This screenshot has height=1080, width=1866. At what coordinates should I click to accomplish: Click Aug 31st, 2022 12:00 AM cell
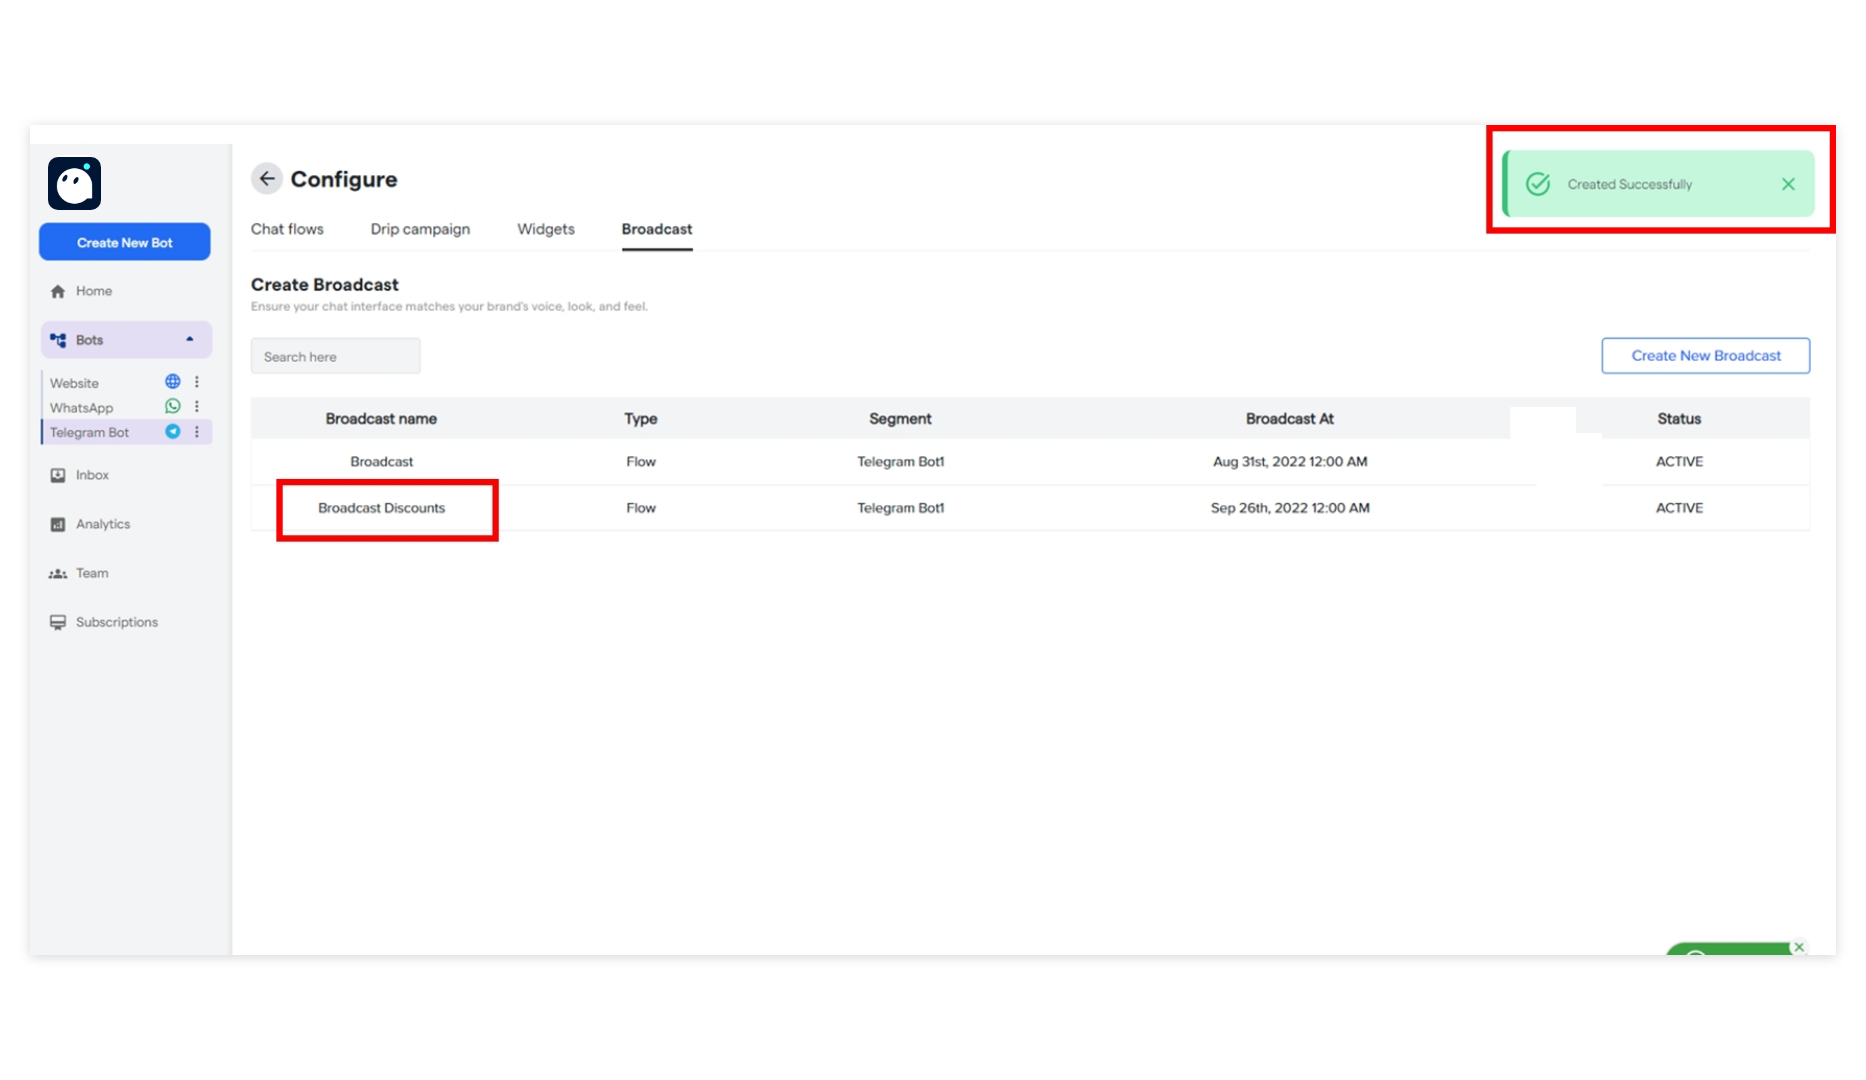pos(1290,461)
